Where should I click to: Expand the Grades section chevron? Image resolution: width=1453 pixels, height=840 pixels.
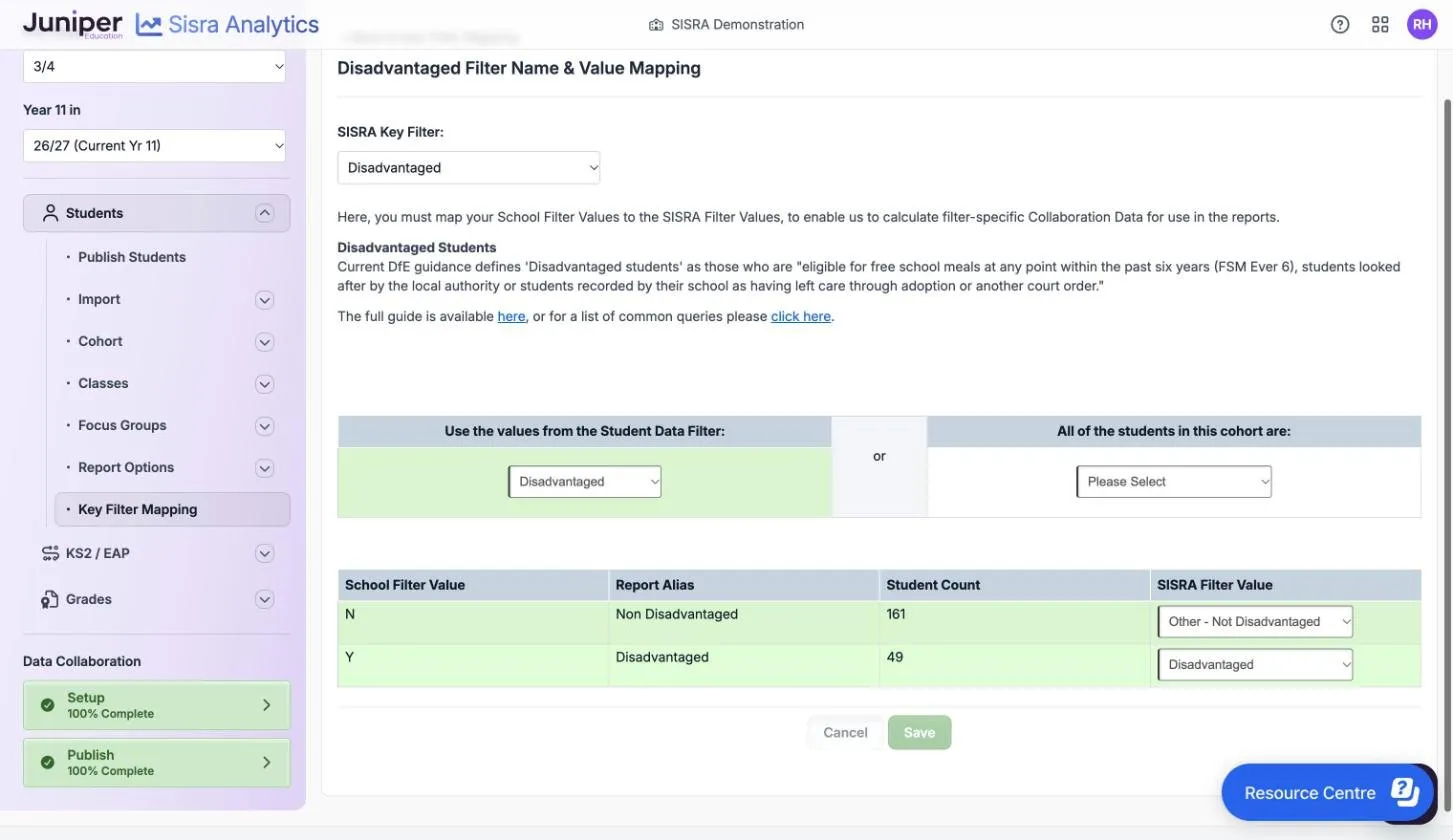[x=264, y=599]
